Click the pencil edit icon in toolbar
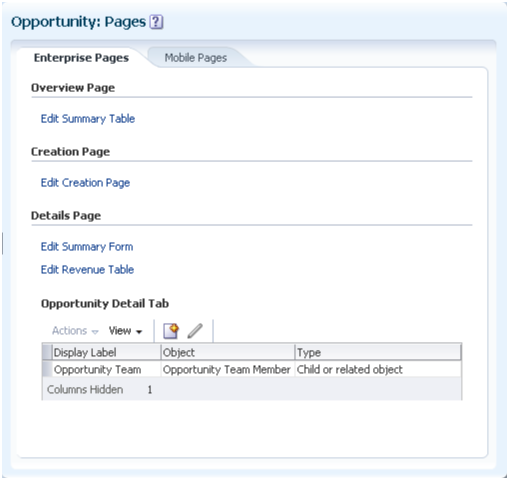509x480 pixels. coord(195,331)
